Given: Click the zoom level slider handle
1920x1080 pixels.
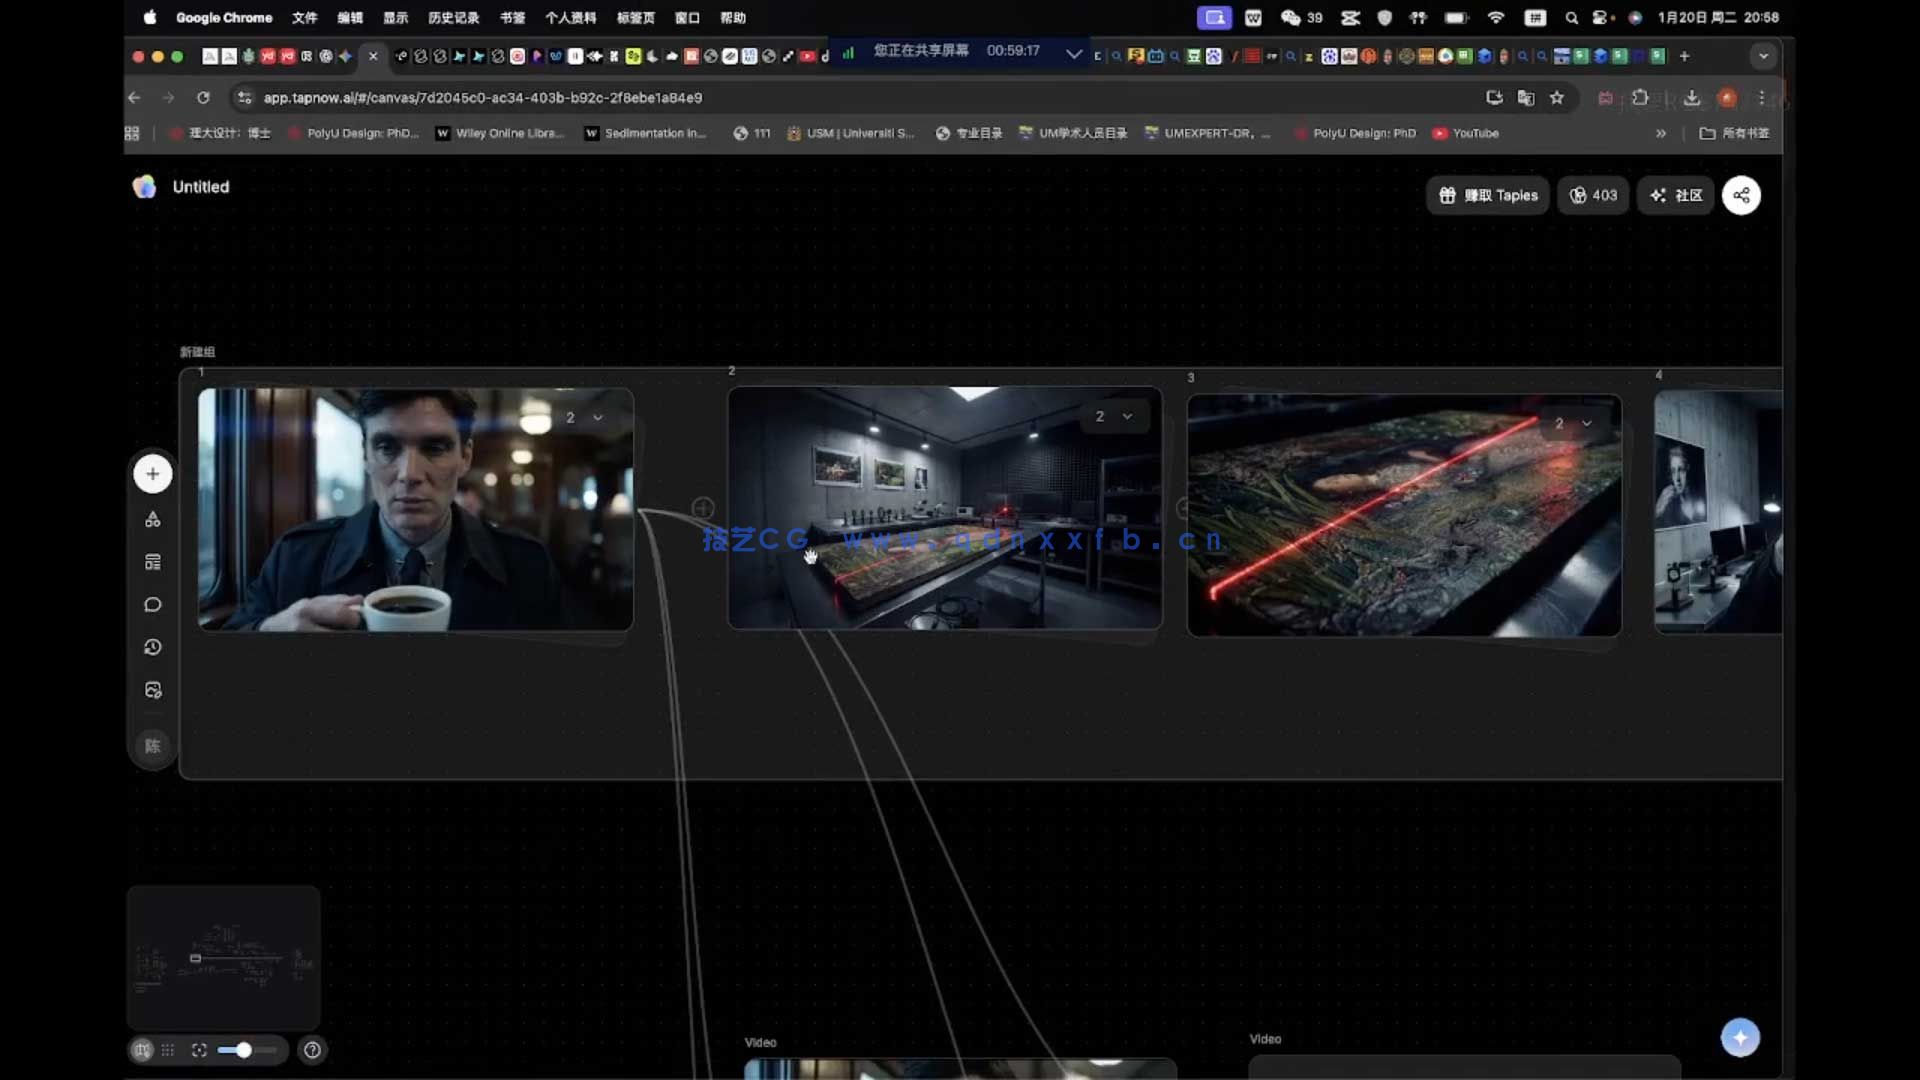Looking at the screenshot, I should point(244,1050).
